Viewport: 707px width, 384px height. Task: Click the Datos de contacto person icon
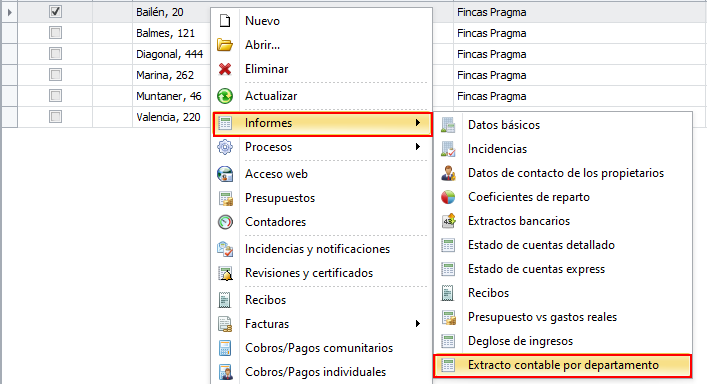click(x=448, y=173)
